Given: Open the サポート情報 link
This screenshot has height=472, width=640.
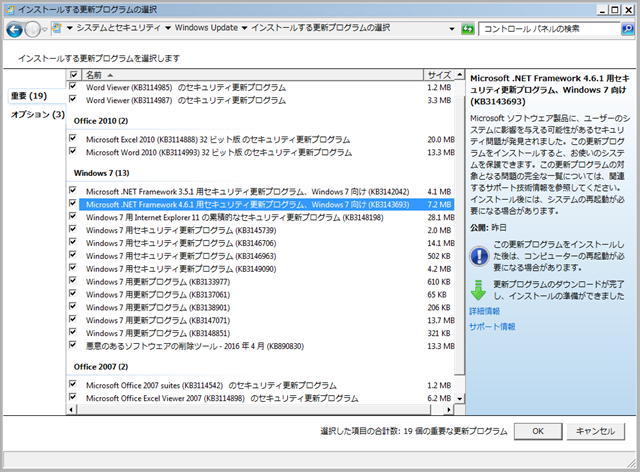Looking at the screenshot, I should (492, 327).
